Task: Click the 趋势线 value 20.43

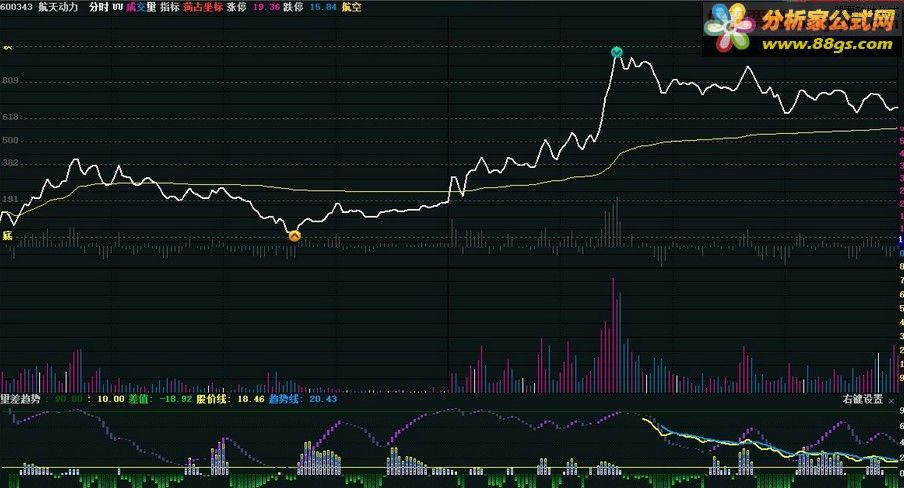Action: [x=323, y=399]
